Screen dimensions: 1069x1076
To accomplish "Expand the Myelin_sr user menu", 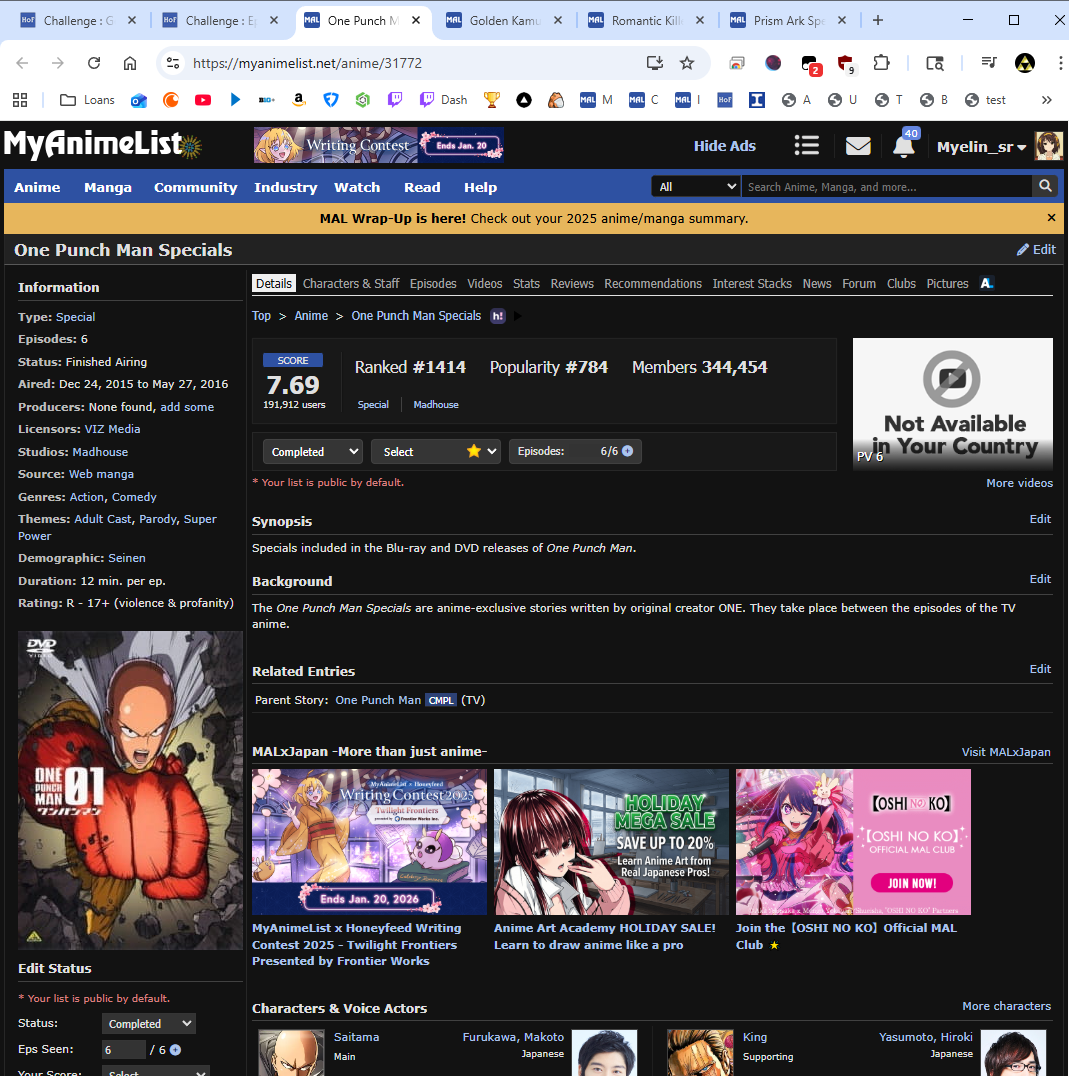I will [982, 146].
